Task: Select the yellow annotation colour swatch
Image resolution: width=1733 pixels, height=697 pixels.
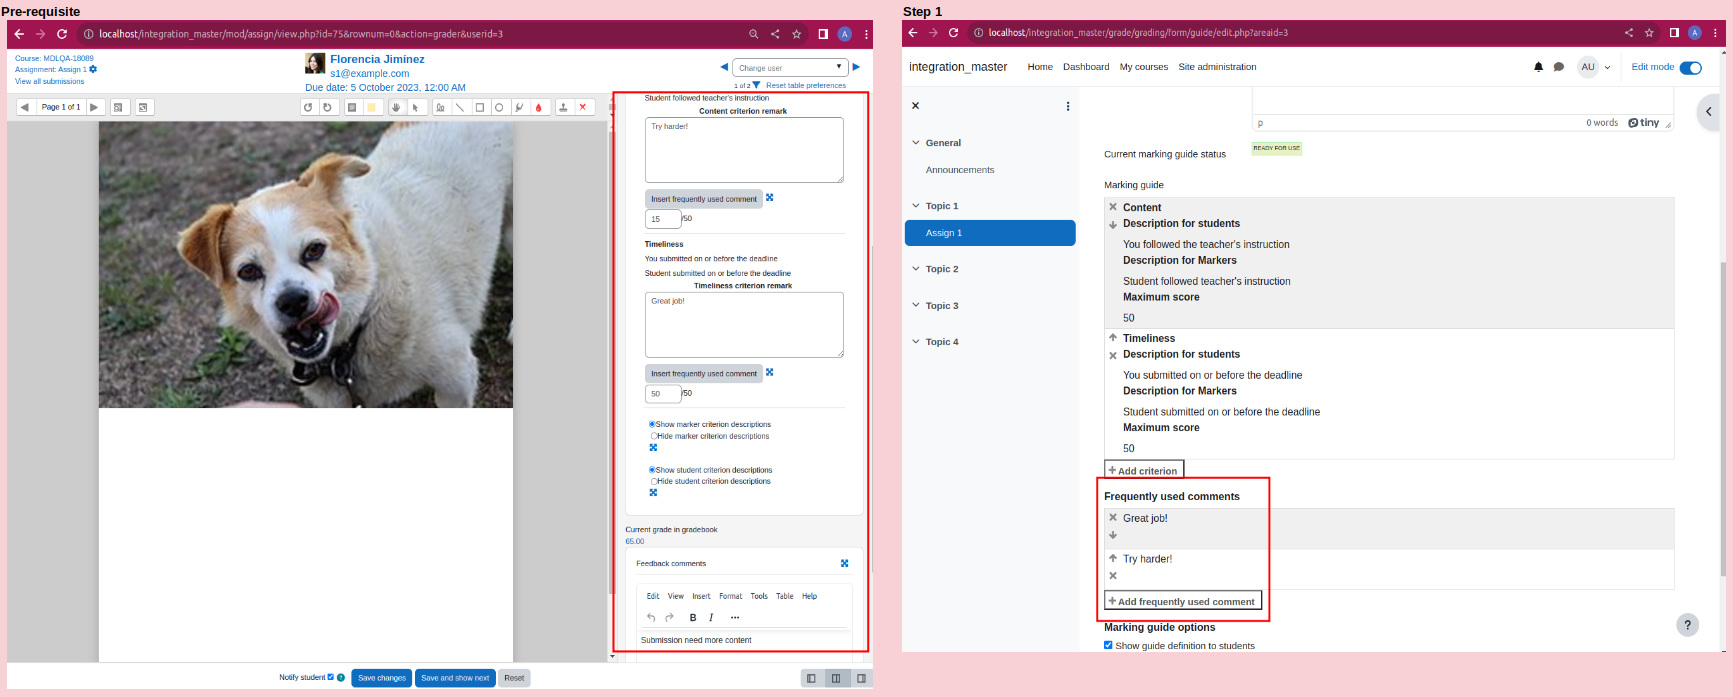Action: 372,107
